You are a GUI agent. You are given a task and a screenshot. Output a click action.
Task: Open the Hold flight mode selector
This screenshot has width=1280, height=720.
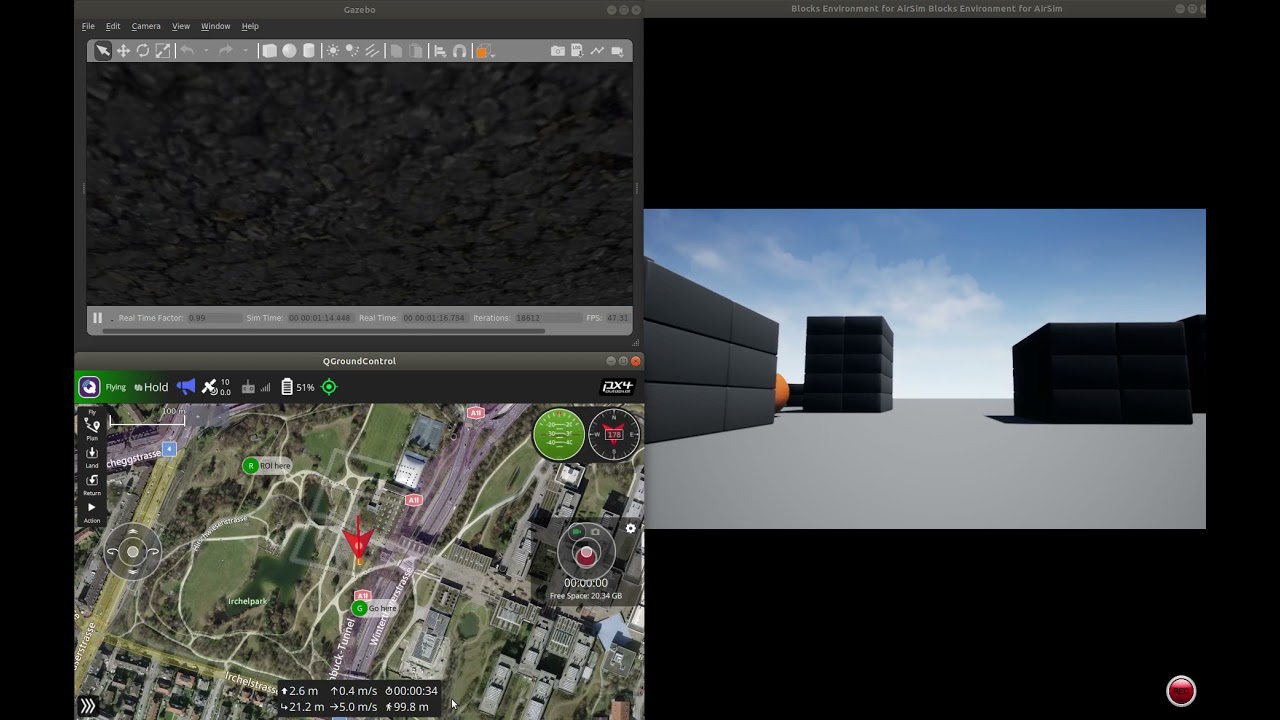click(x=151, y=387)
